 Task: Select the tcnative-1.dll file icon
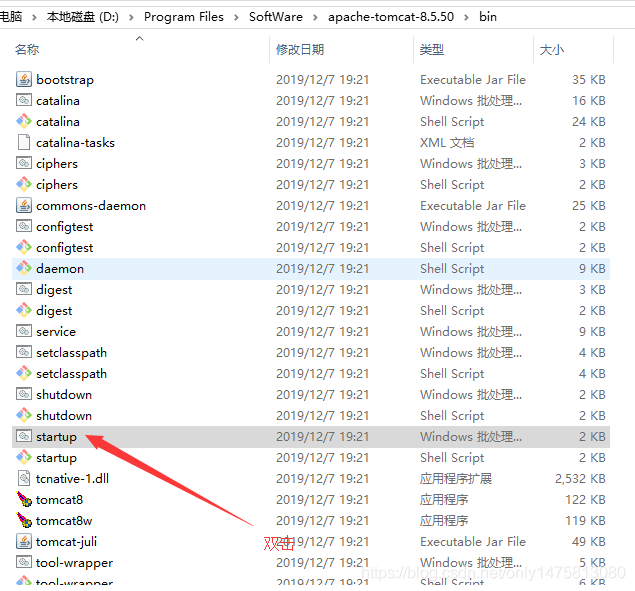(24, 479)
